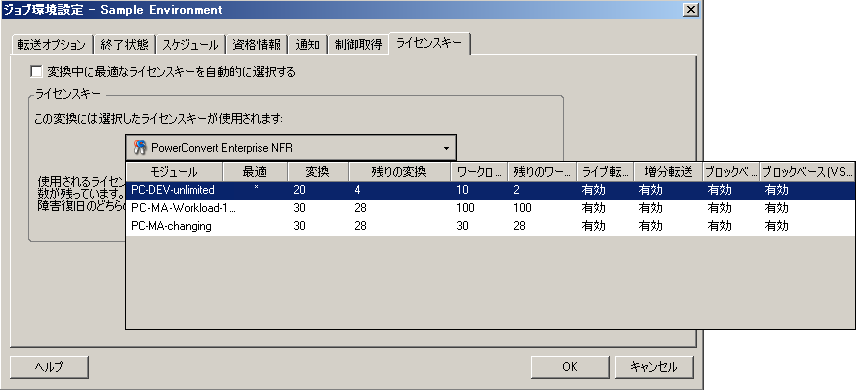Screen dimensions: 856x390
Task: Click the ブロックベース(VS… column header
Action: [x=807, y=172]
